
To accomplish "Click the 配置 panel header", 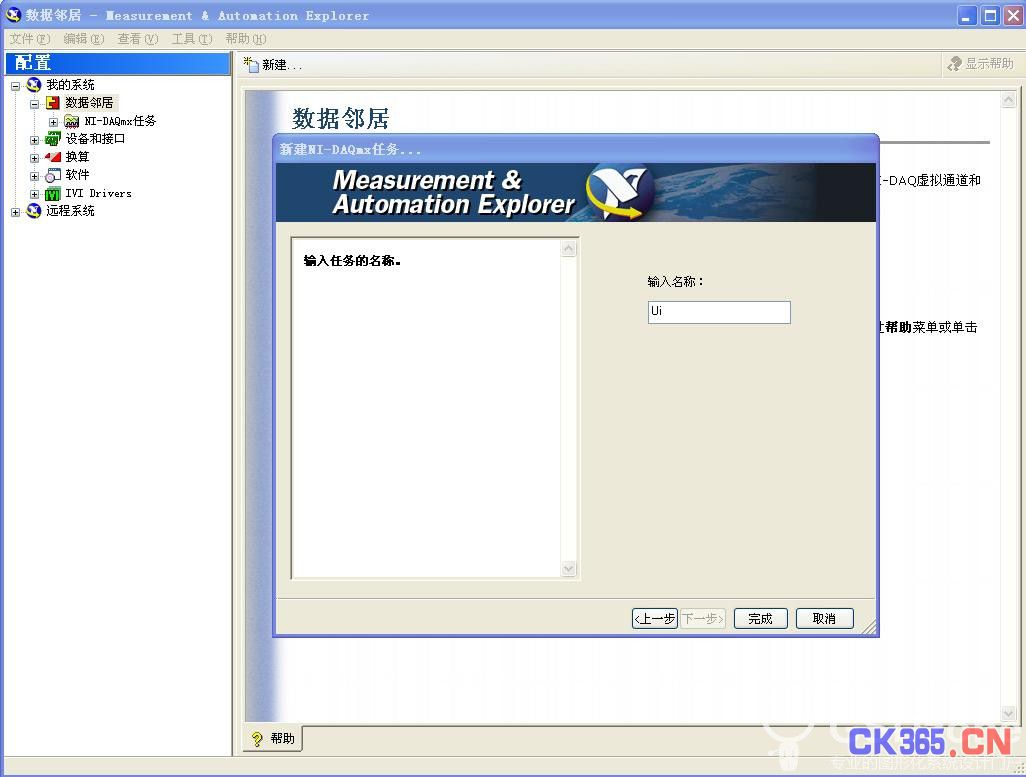I will 118,63.
